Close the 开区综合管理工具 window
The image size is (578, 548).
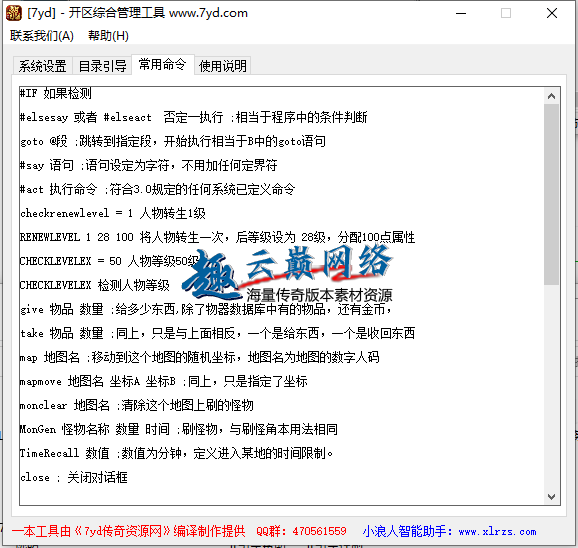point(552,14)
